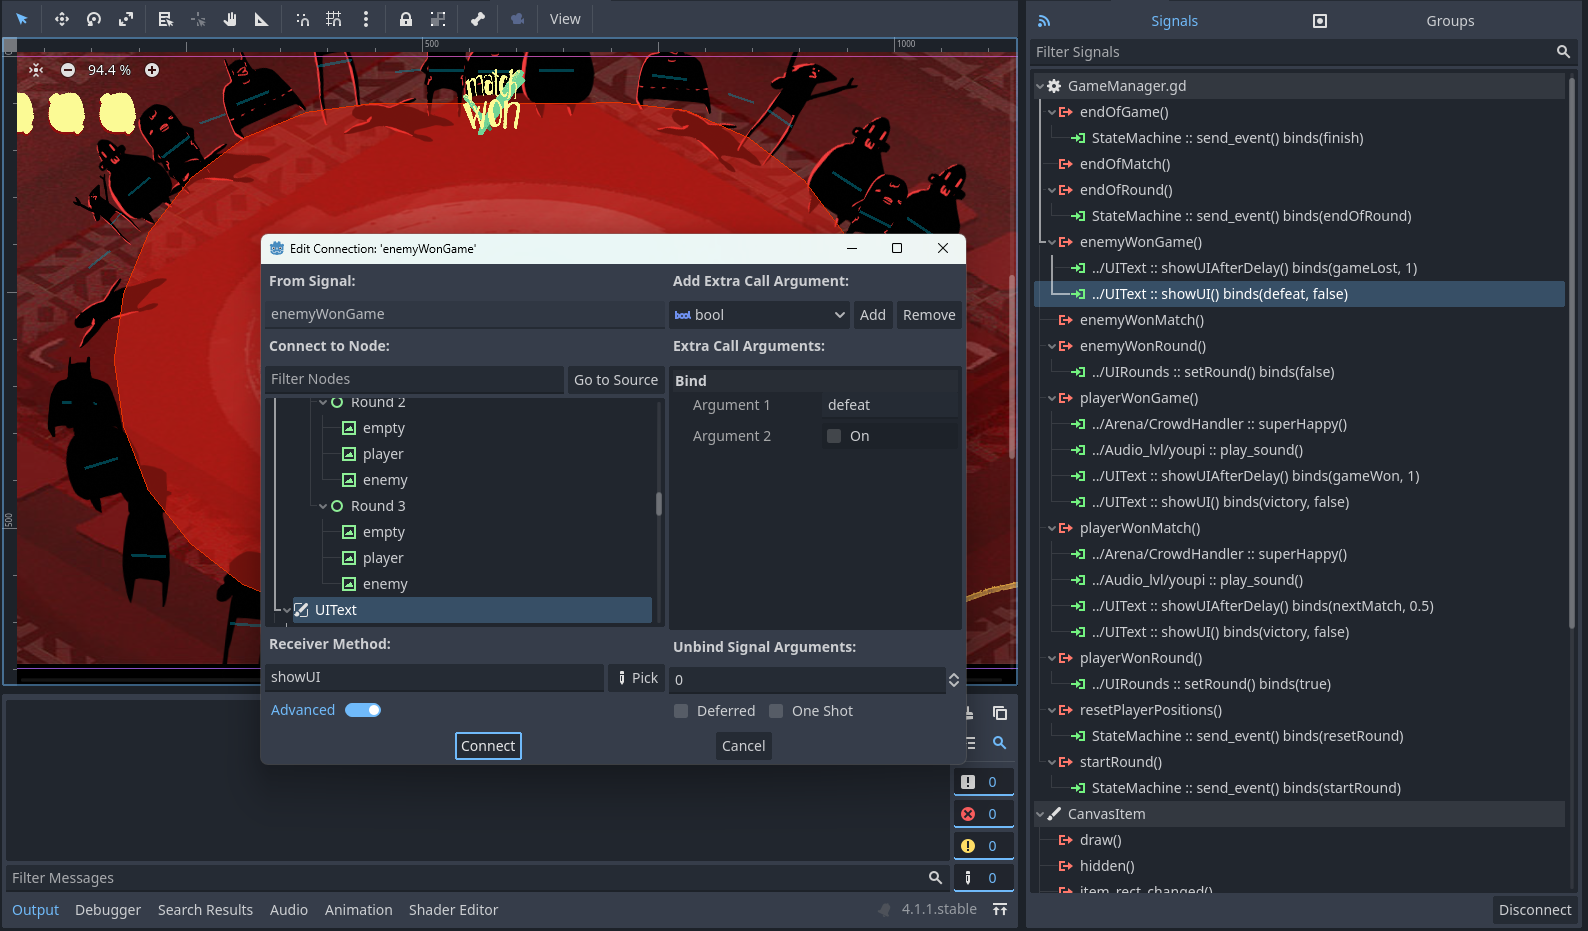Collapse the GameManager.gd signals section
This screenshot has width=1588, height=931.
[x=1040, y=86]
